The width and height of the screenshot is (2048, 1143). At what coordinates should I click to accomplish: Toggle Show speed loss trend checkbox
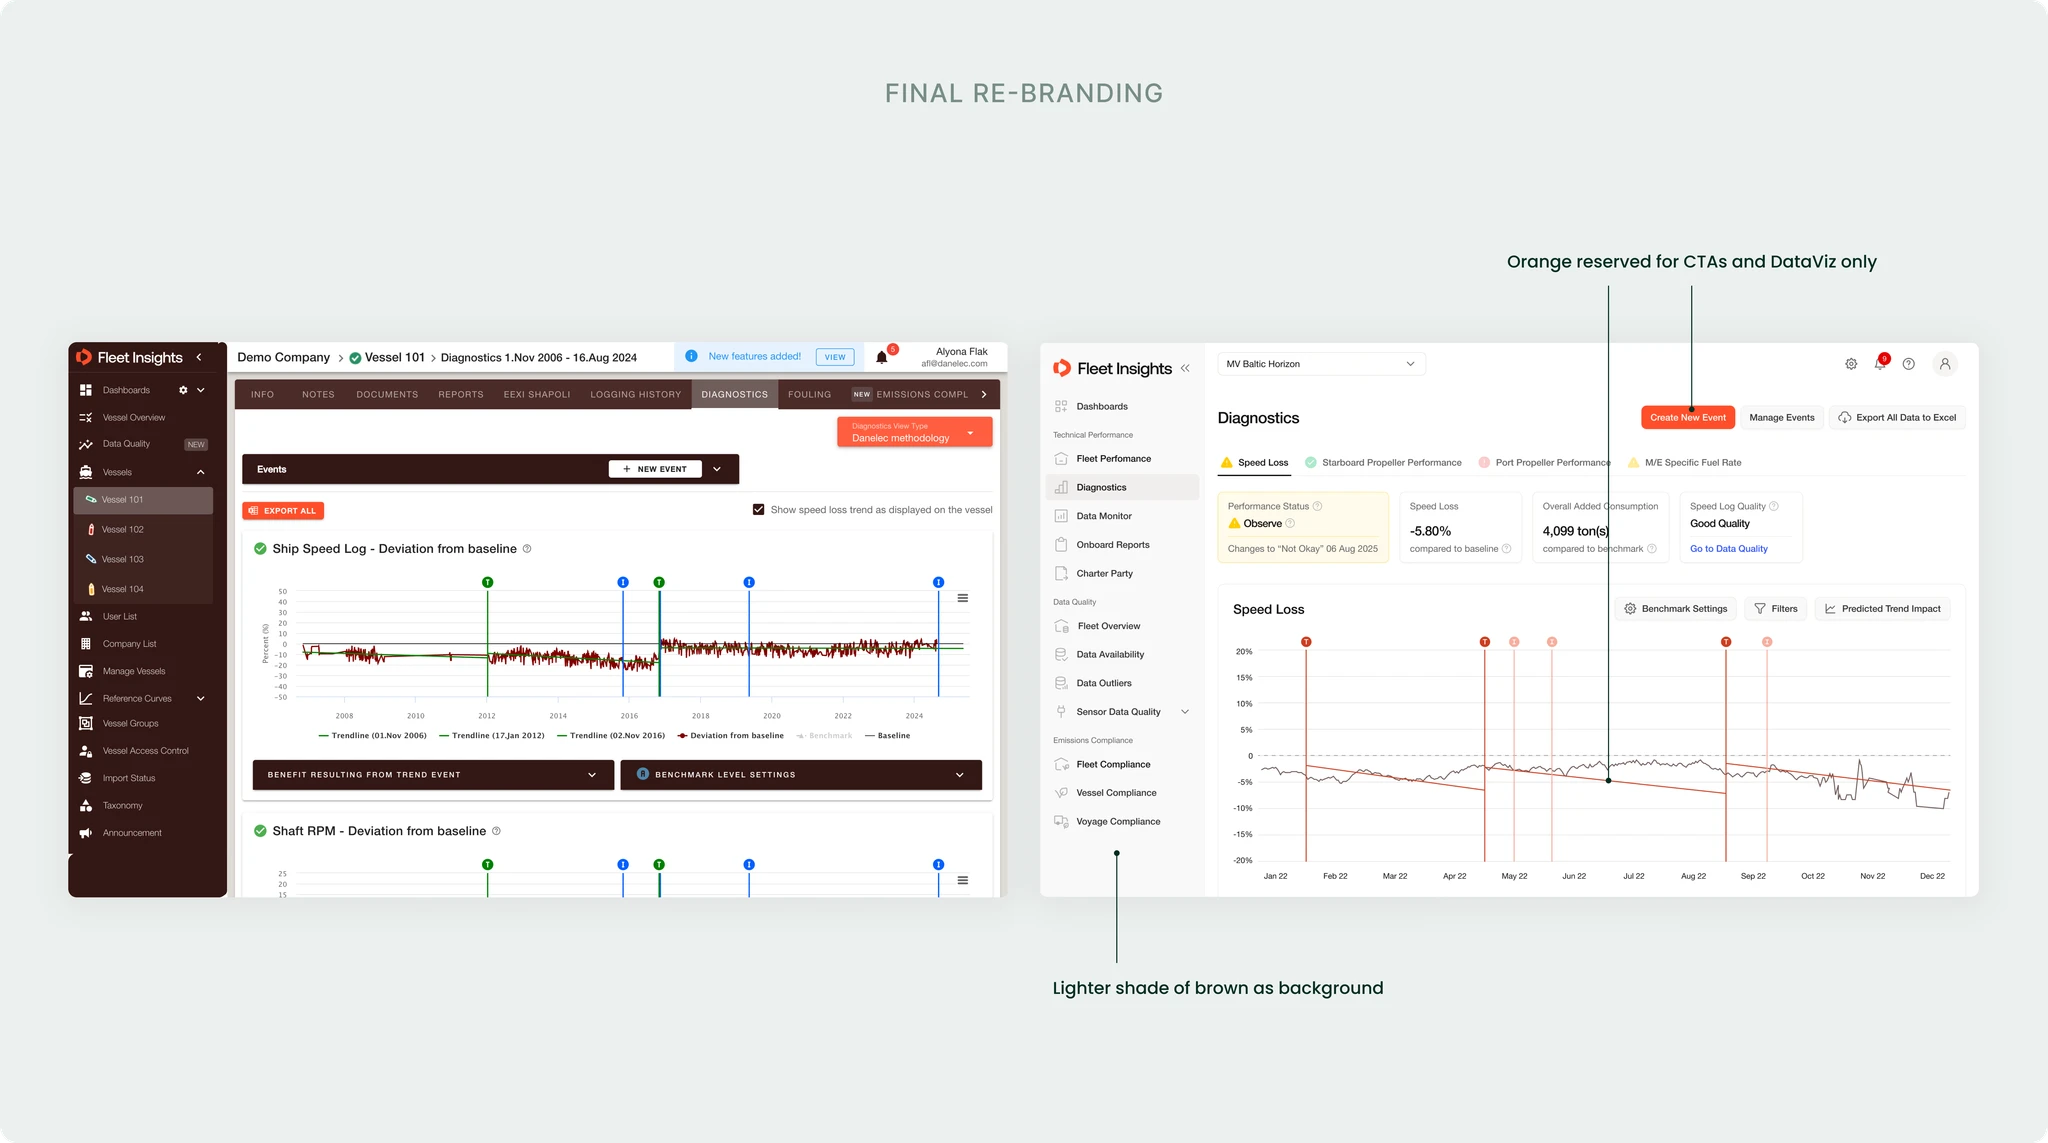pyautogui.click(x=759, y=510)
